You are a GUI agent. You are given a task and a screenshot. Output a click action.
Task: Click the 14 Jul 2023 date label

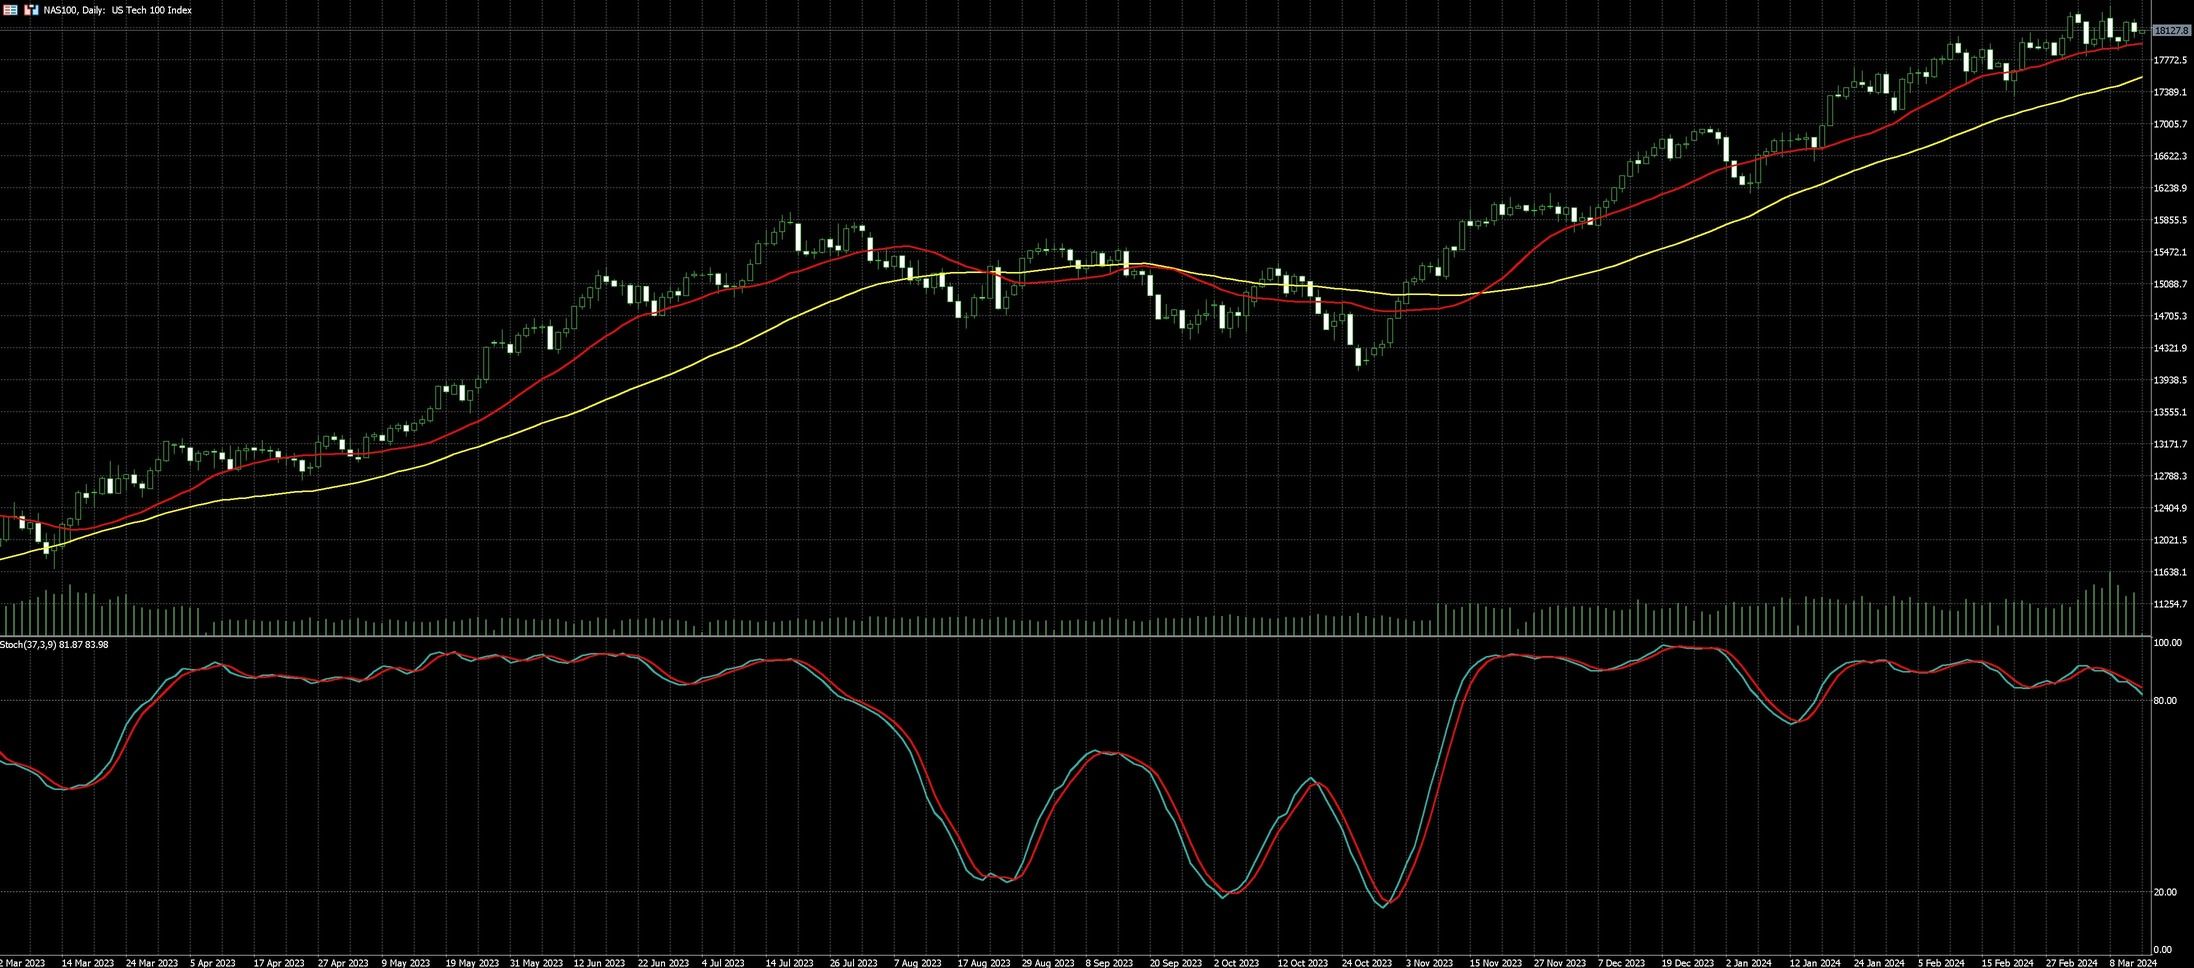(789, 962)
